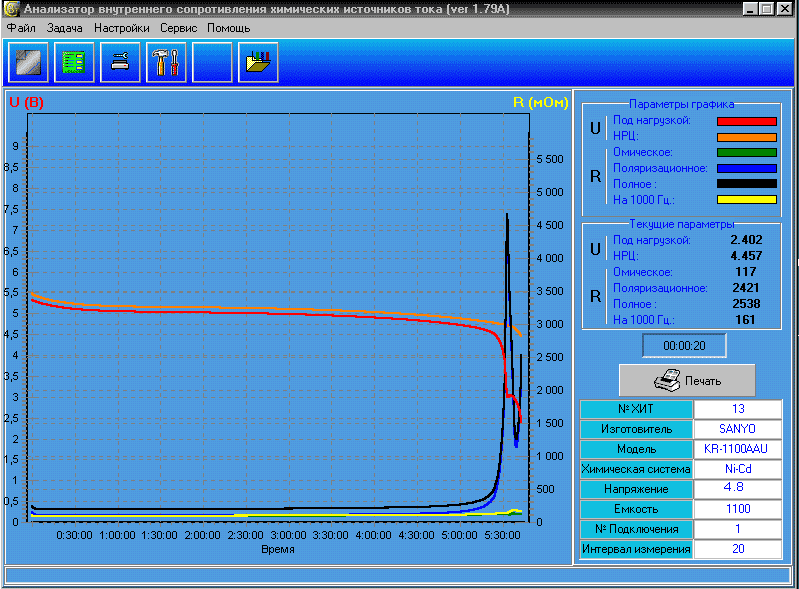Click the 00:00:20 timer field

click(684, 346)
